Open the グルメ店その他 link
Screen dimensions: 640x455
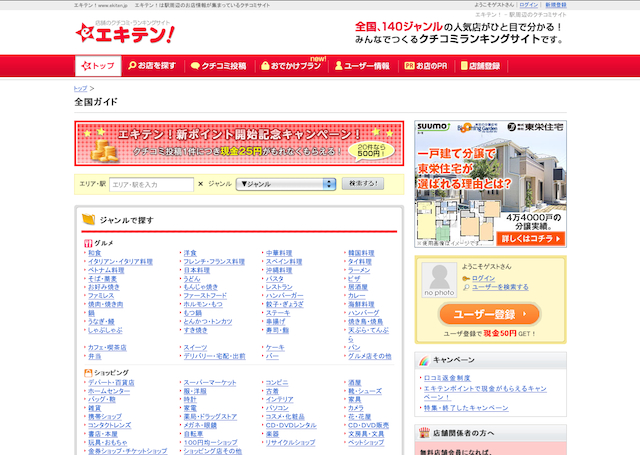[x=369, y=356]
